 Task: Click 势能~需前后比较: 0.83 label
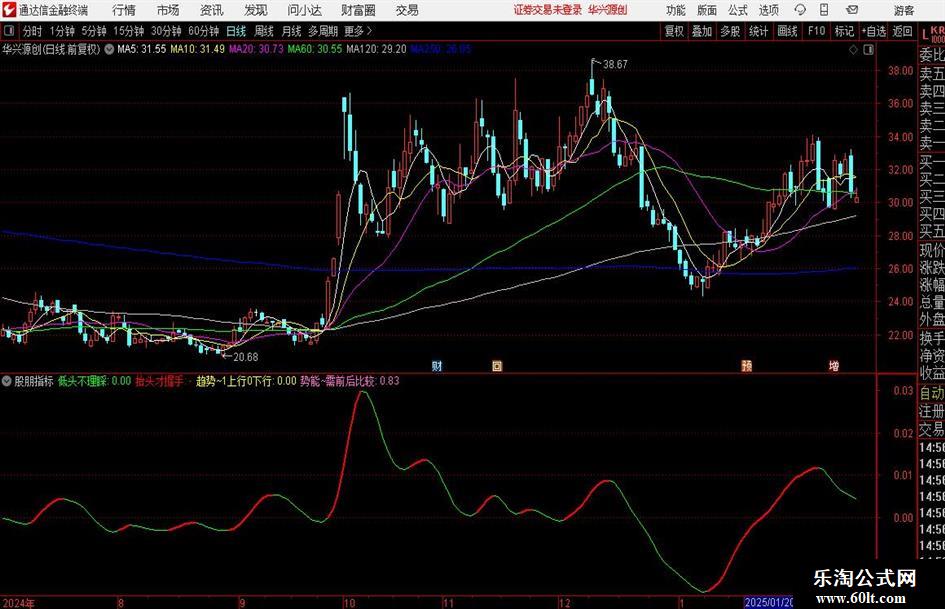tap(350, 381)
